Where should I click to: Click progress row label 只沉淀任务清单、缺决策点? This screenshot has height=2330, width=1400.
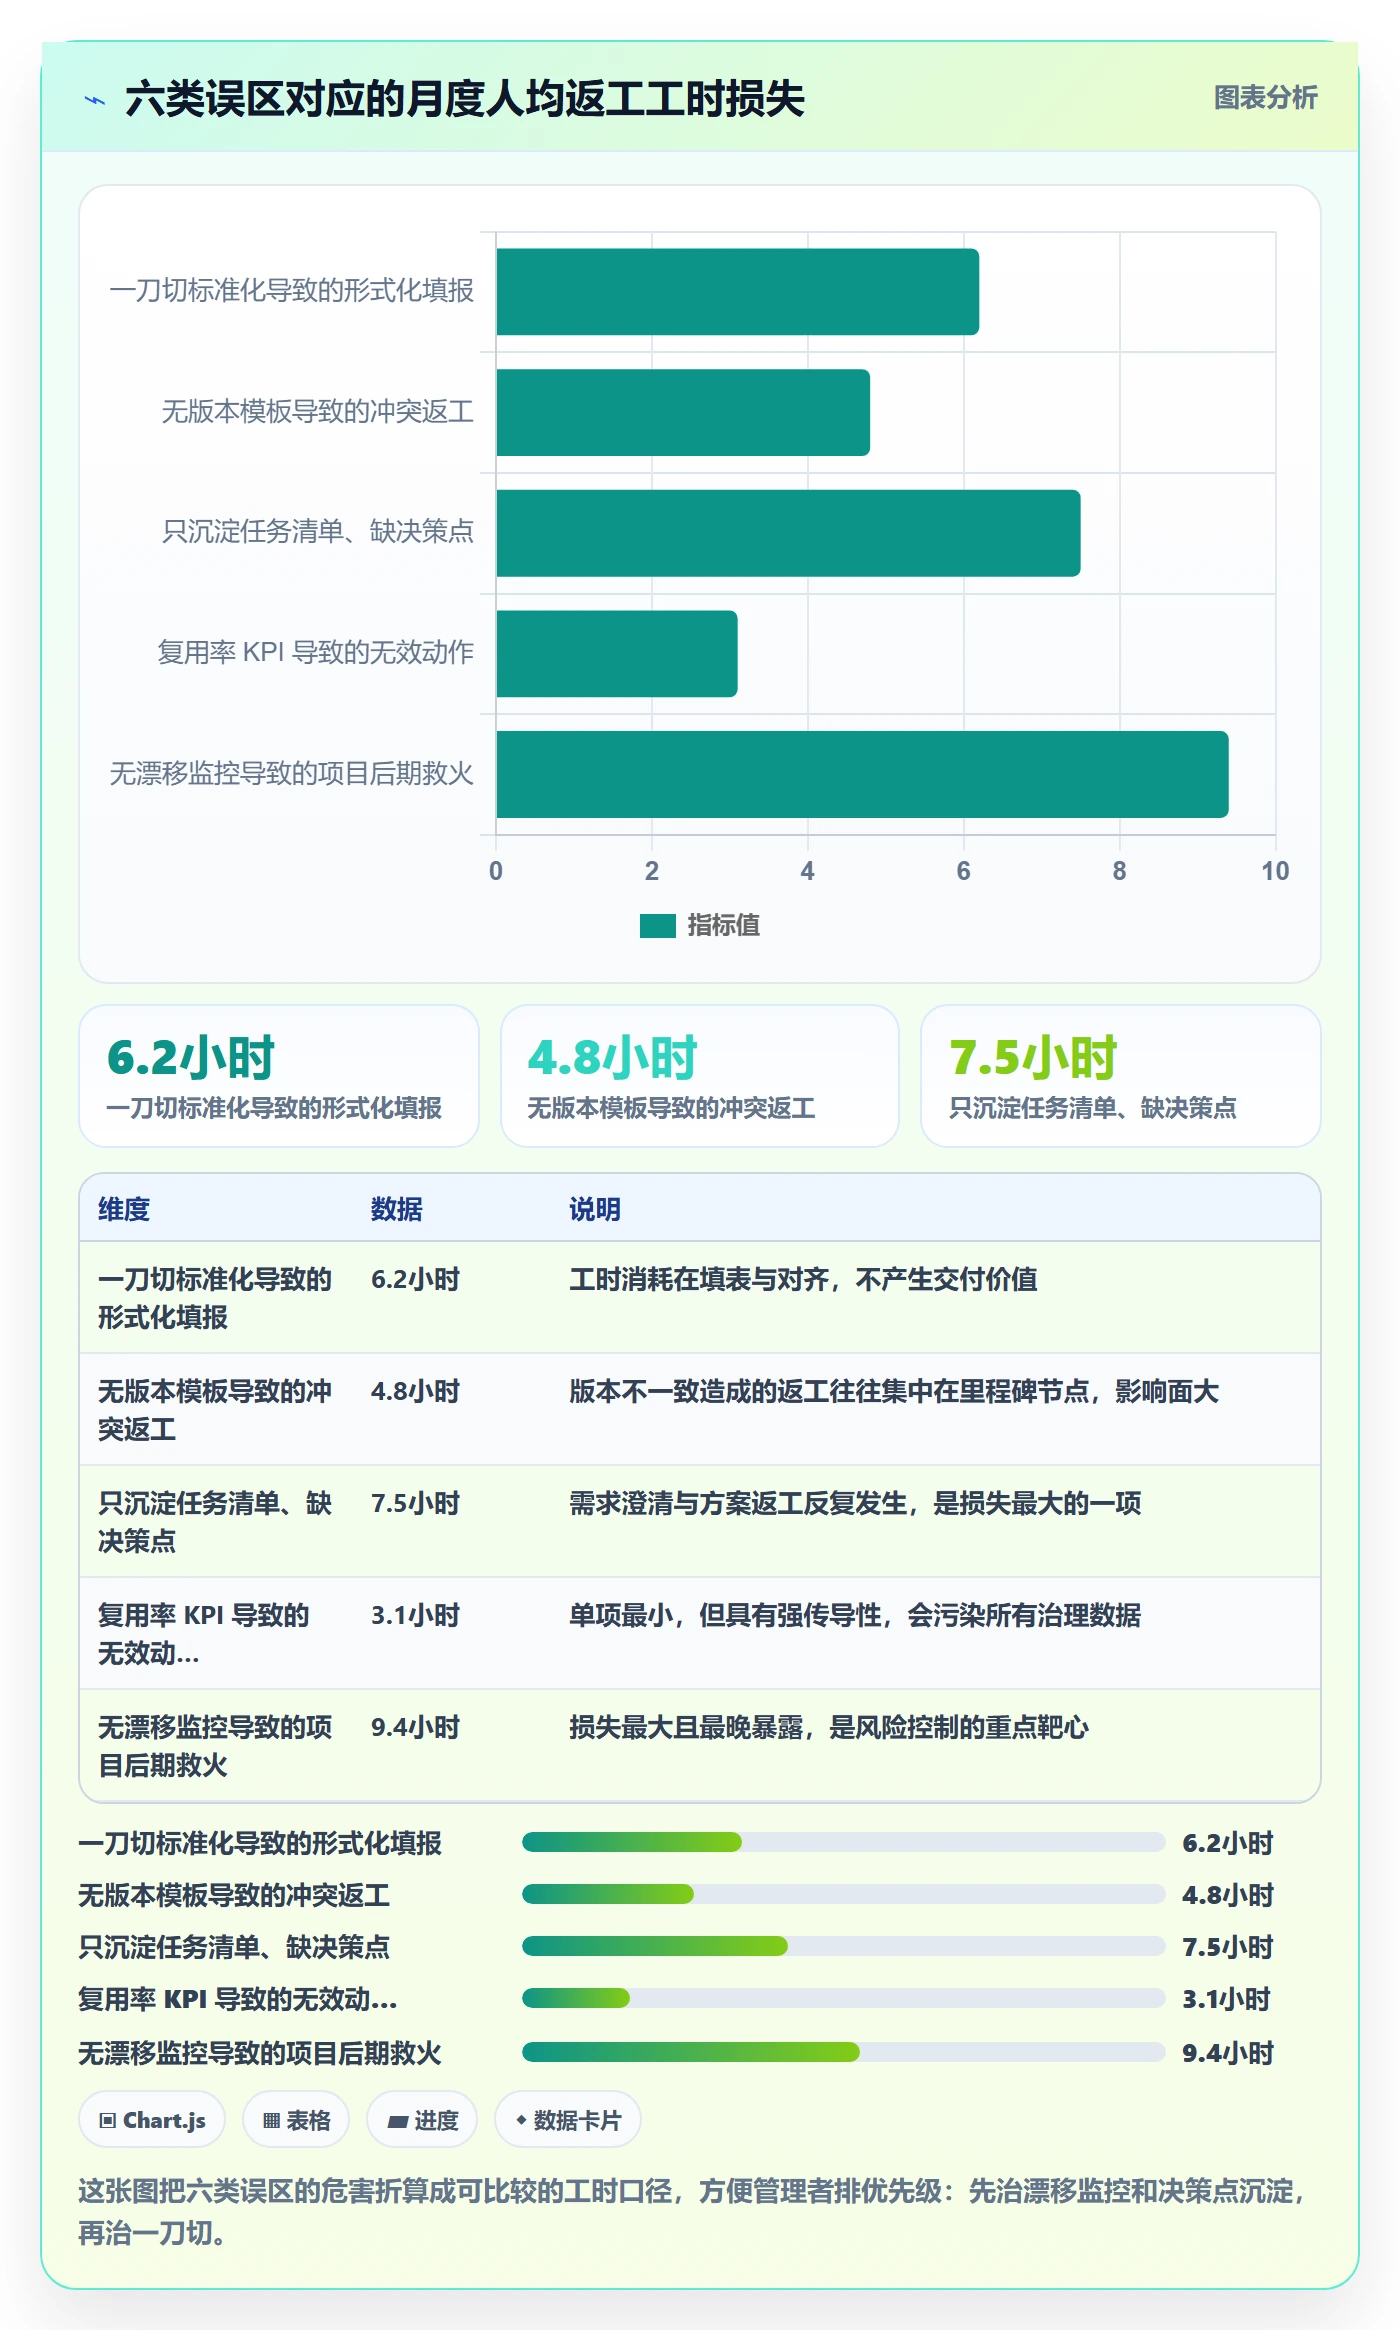coord(234,1947)
